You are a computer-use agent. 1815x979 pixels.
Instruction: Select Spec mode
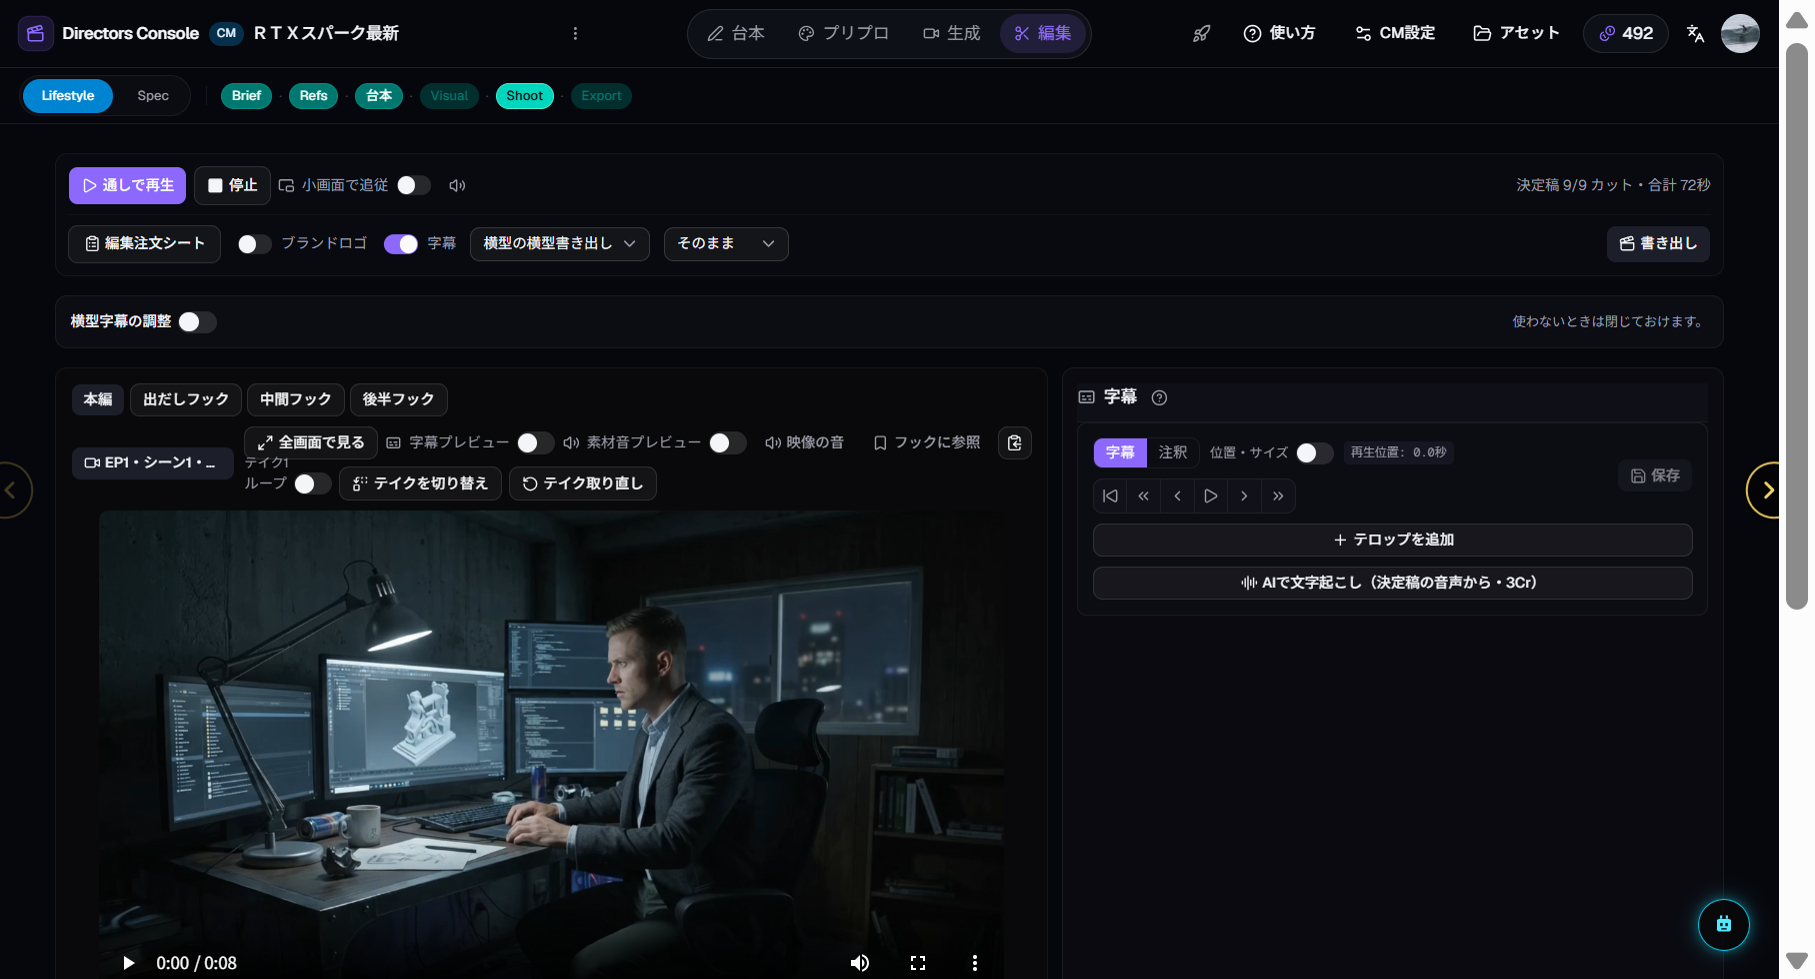(153, 96)
